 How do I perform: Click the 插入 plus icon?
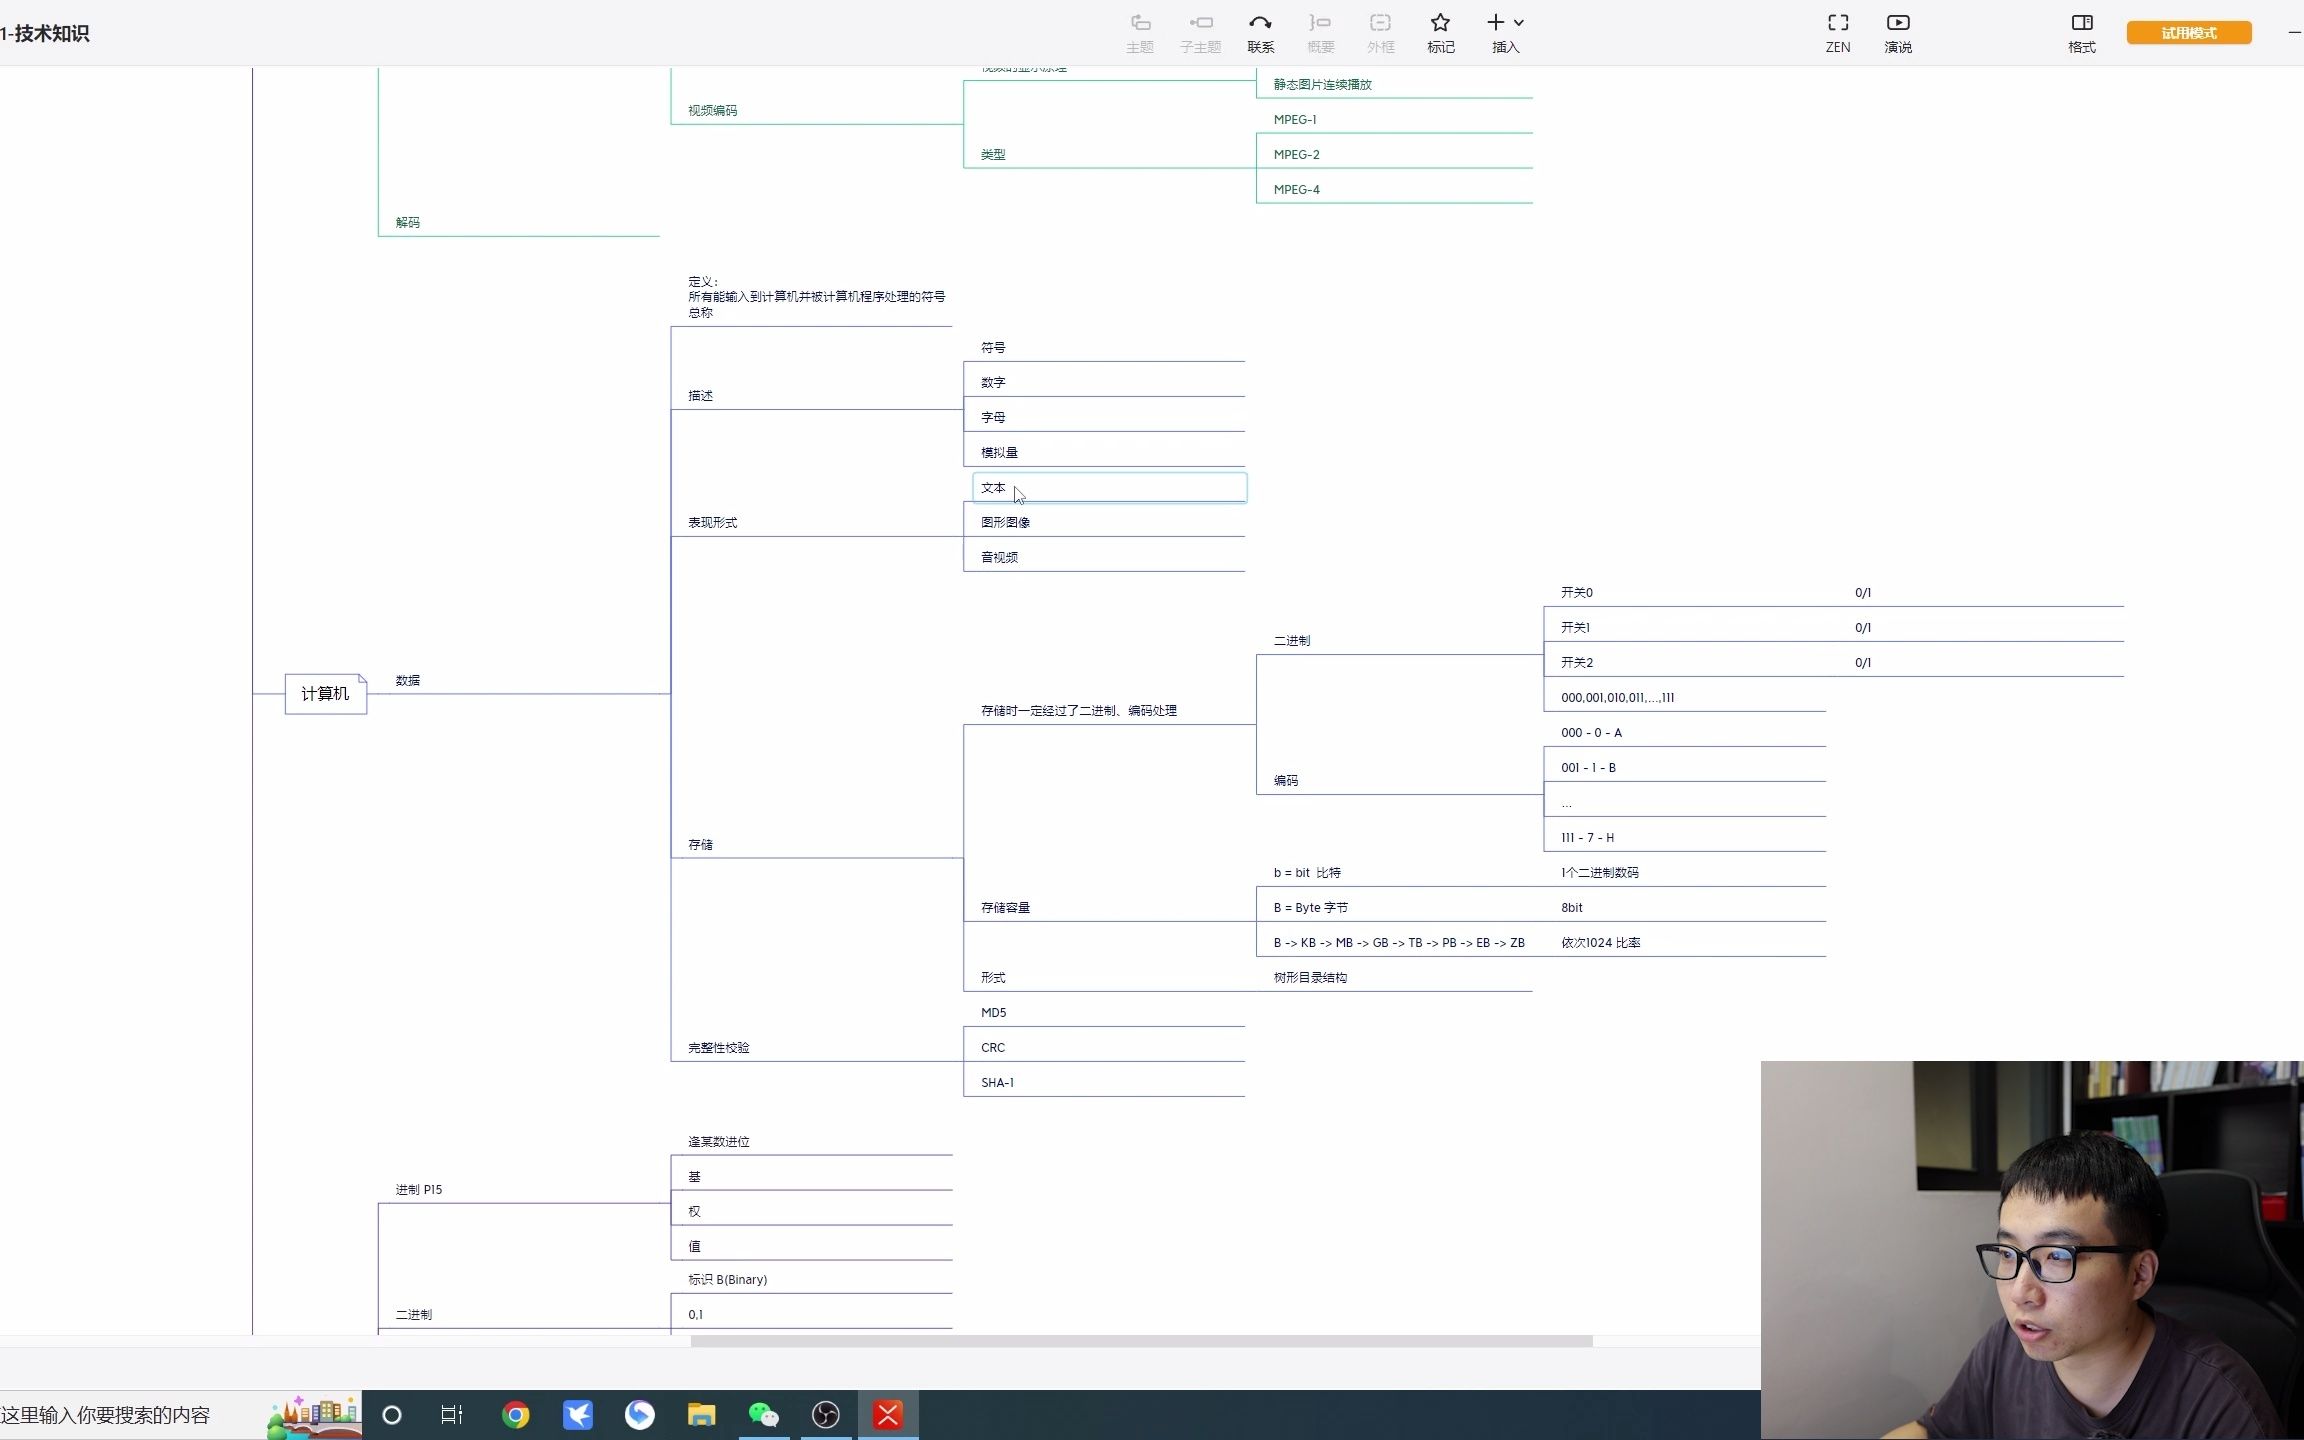click(x=1495, y=23)
